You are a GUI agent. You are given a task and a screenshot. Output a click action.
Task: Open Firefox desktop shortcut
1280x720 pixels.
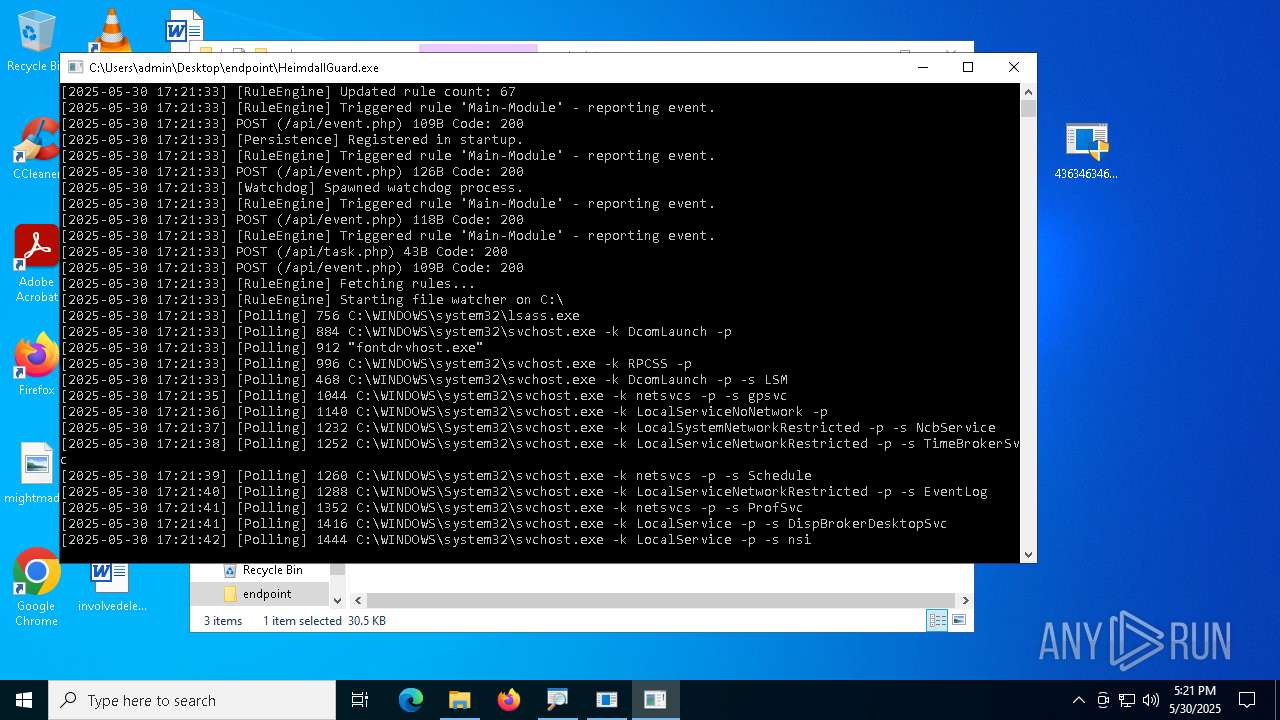point(36,365)
